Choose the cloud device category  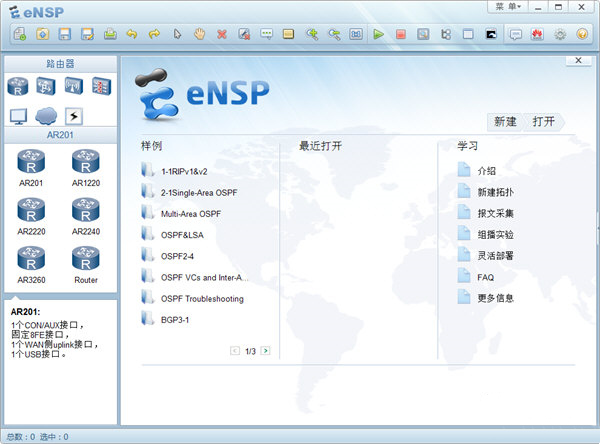(x=46, y=116)
